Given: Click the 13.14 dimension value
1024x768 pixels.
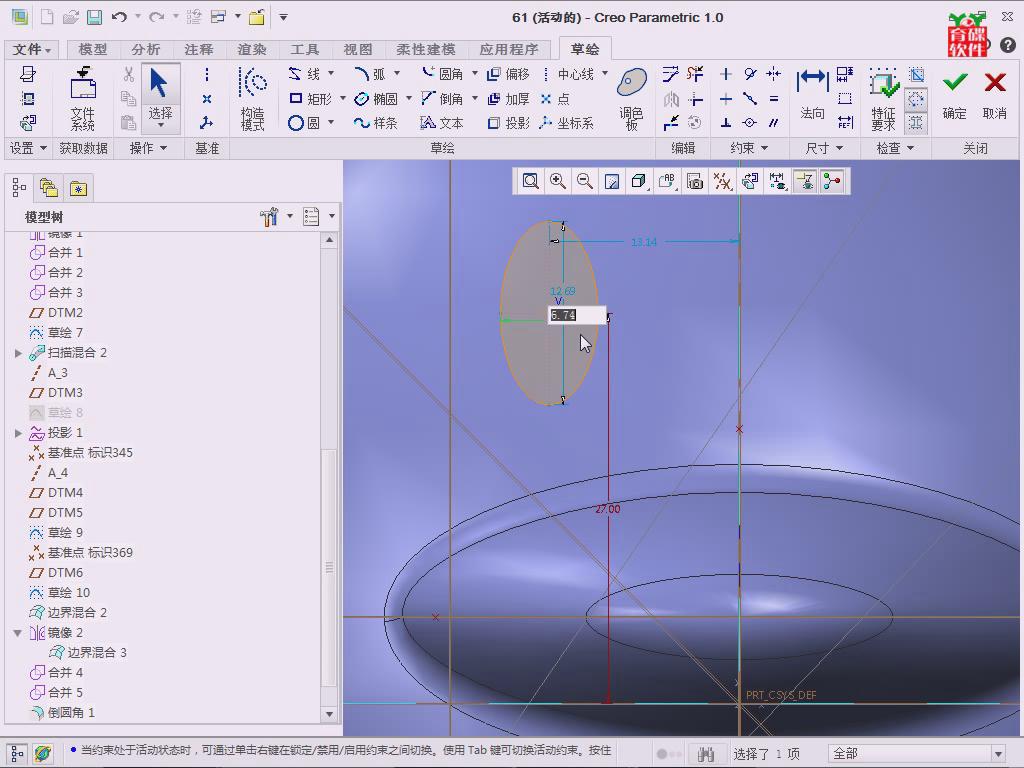Looking at the screenshot, I should click(643, 242).
